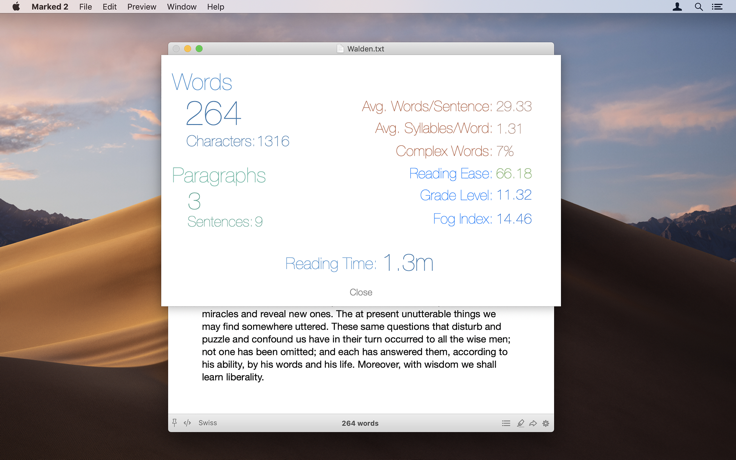Open the gear settings menu in status bar
736x460 pixels.
click(x=545, y=423)
